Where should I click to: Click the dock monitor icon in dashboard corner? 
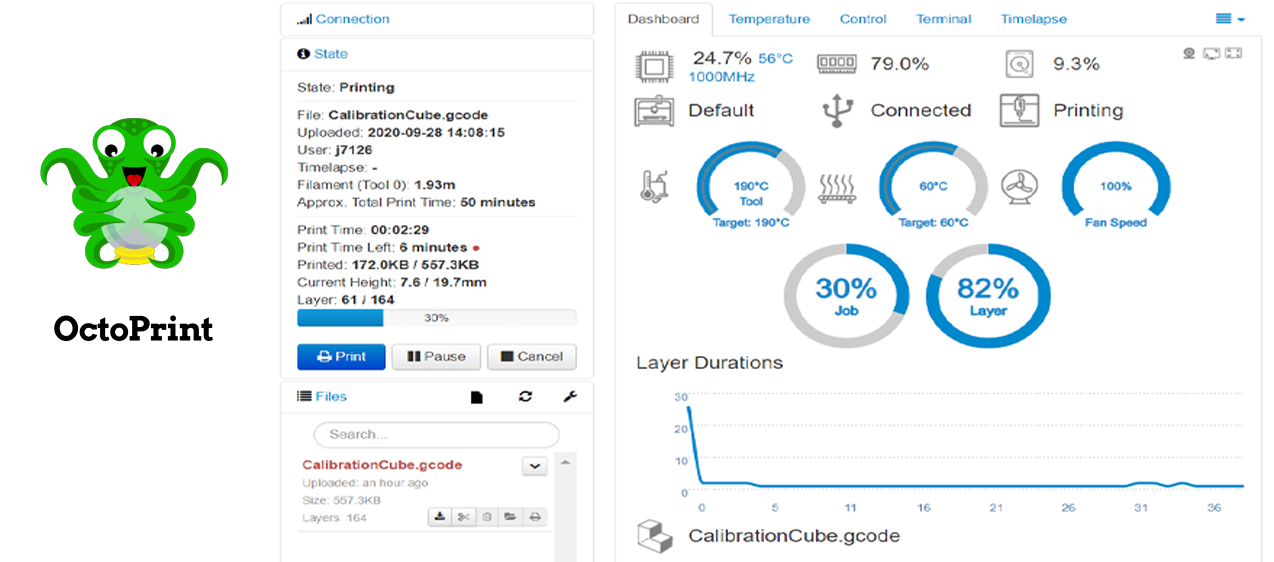coord(1211,53)
